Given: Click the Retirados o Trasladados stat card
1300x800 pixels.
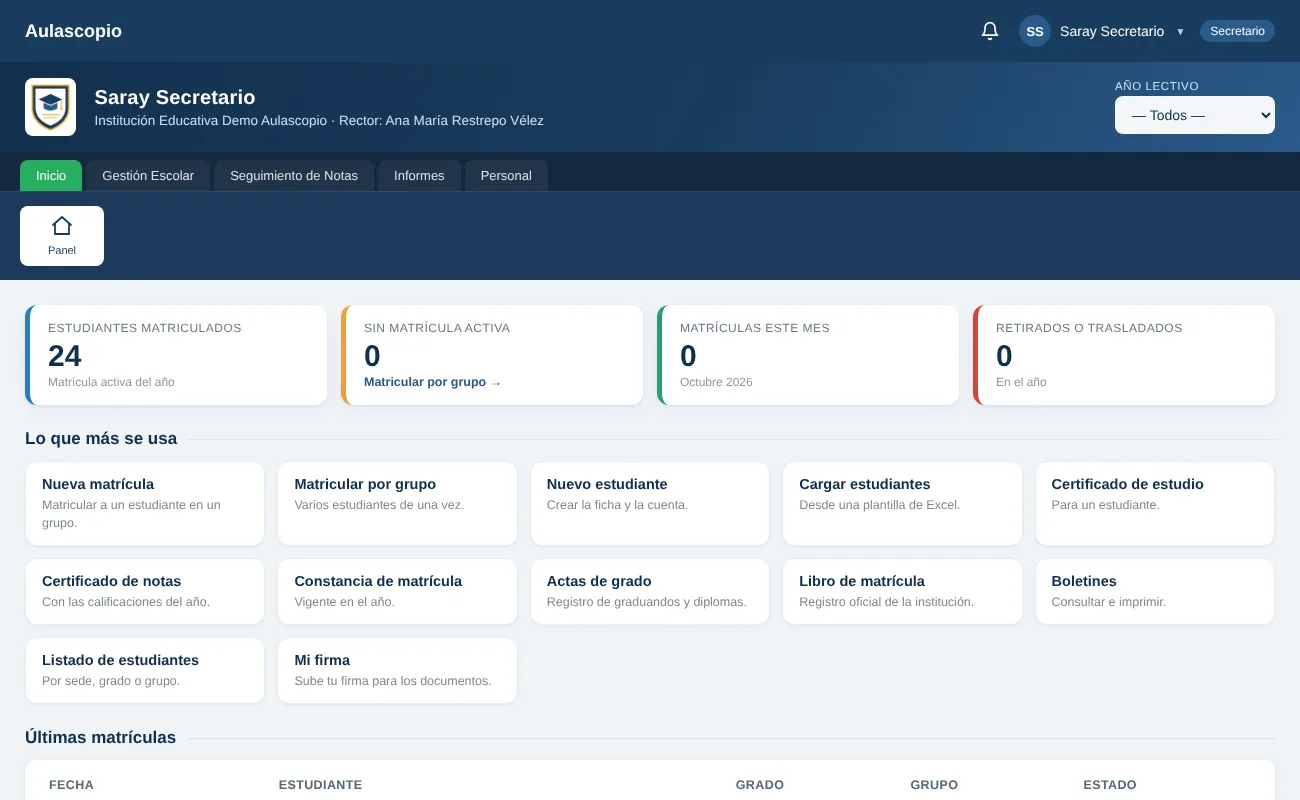Looking at the screenshot, I should pos(1124,355).
